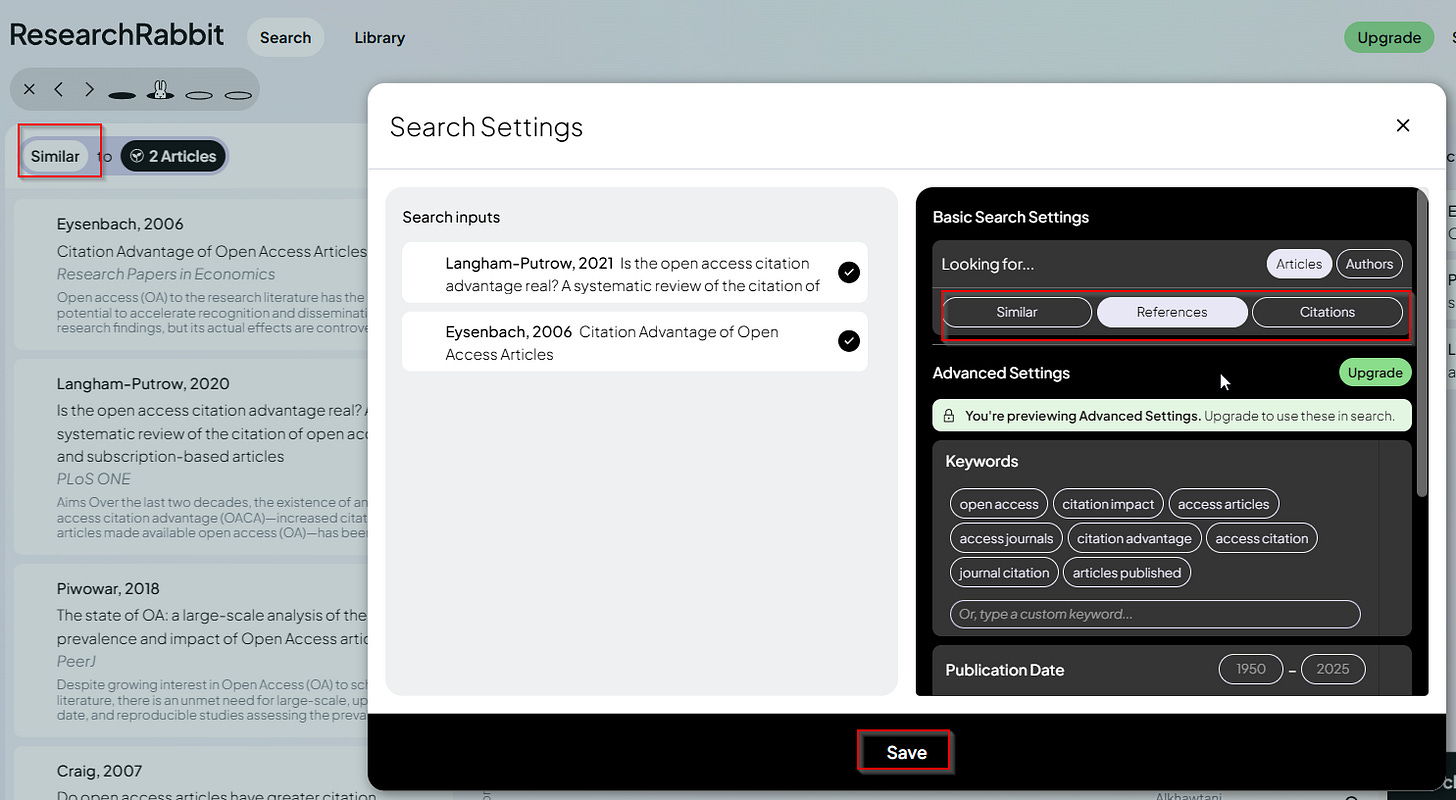Close the Search Settings dialog with X

[1403, 125]
